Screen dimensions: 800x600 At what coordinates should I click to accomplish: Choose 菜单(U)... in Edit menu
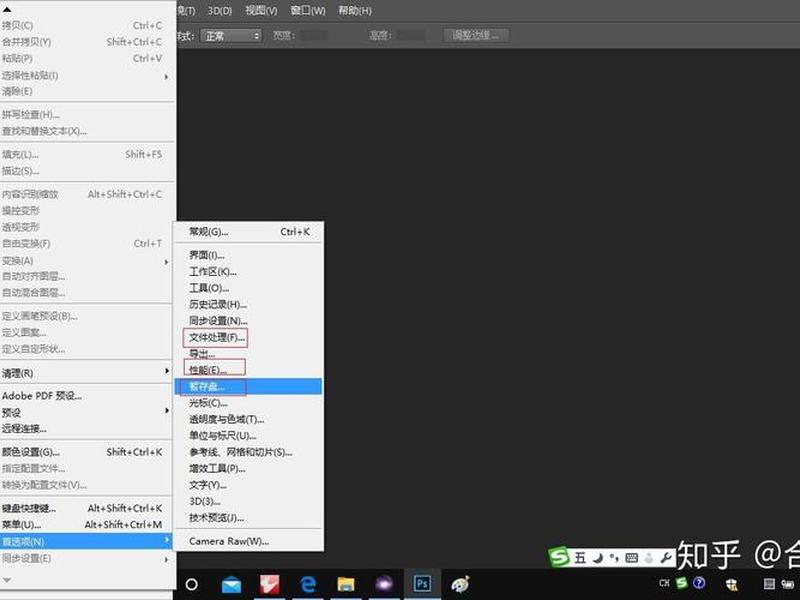(85, 524)
